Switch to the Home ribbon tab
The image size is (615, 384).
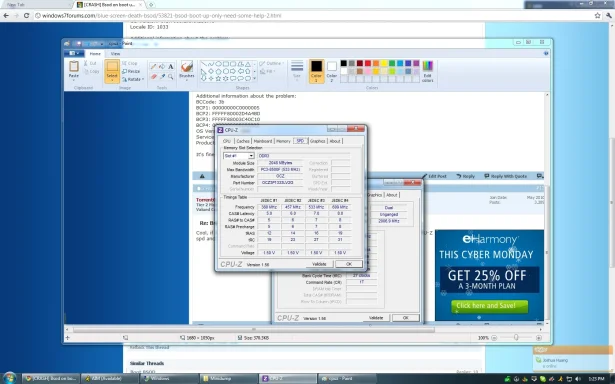95,54
